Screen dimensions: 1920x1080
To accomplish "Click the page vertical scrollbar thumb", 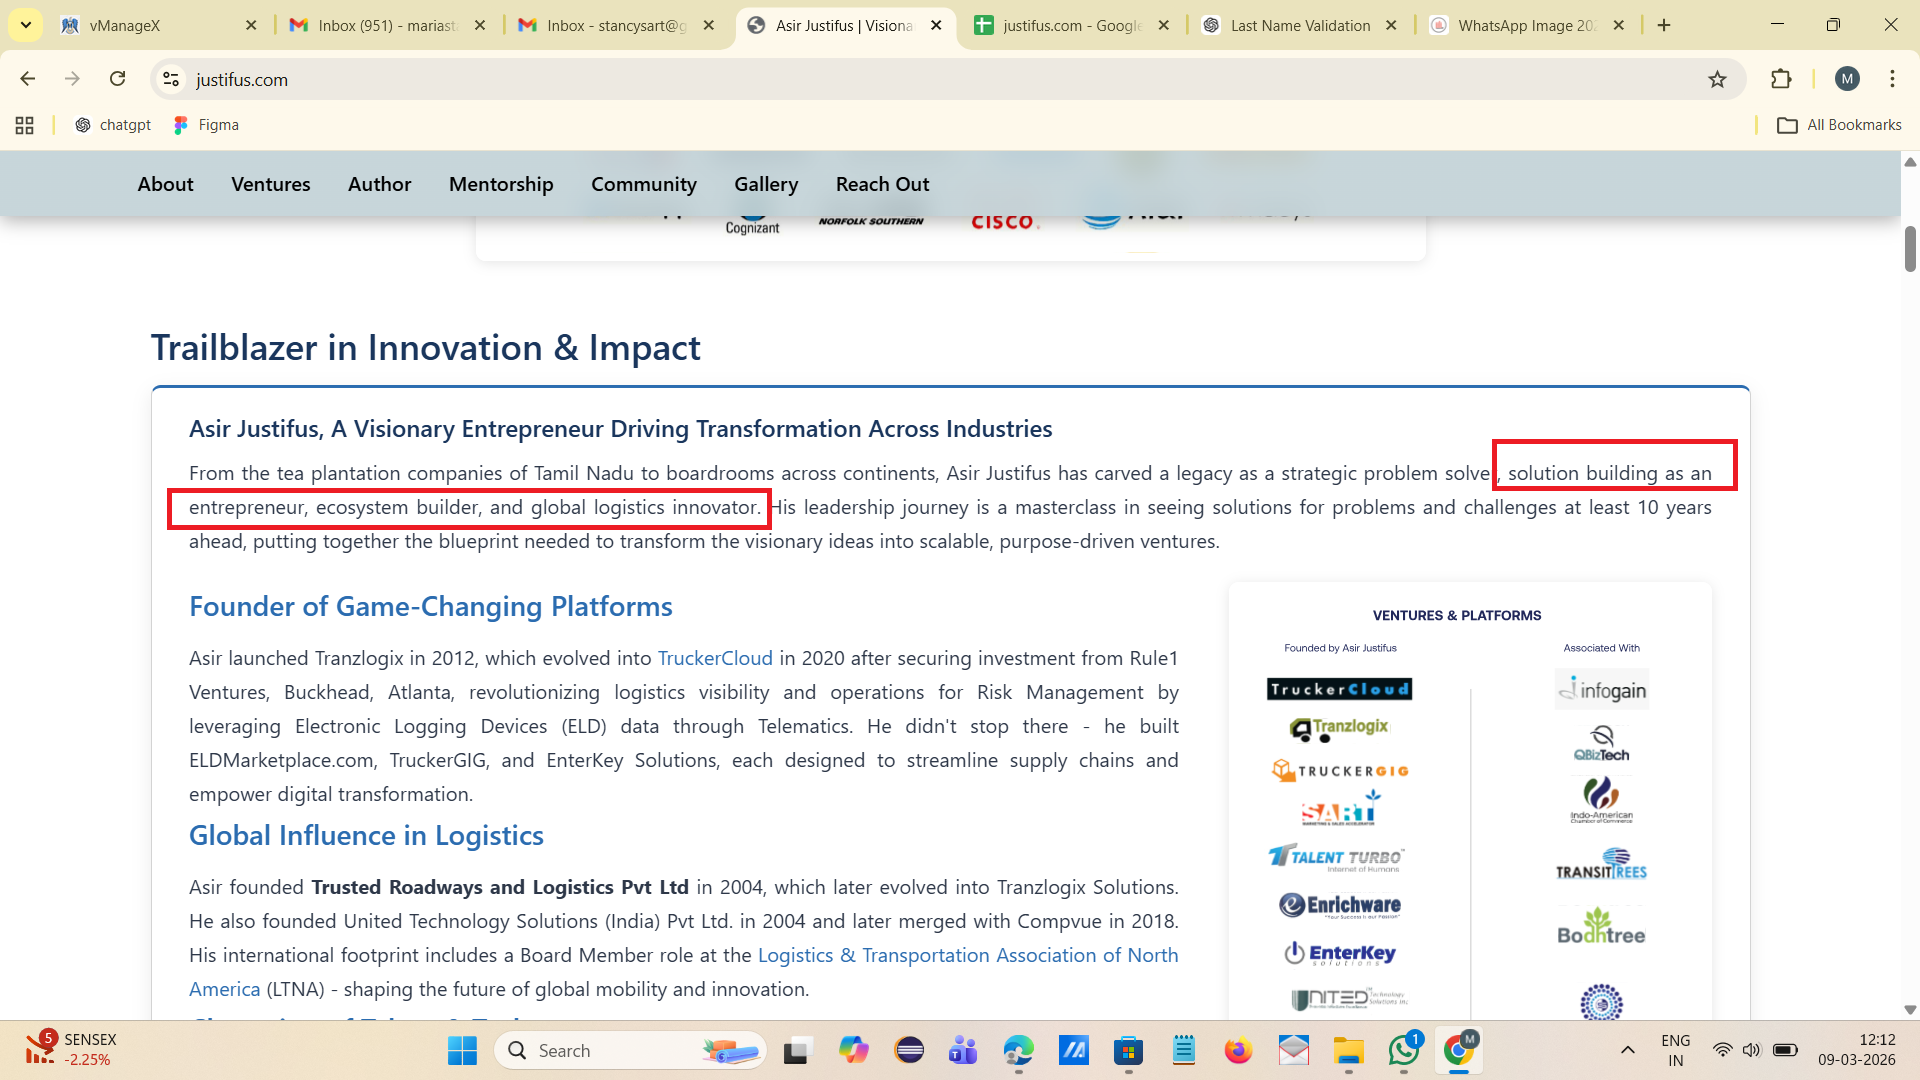I will click(x=1910, y=248).
